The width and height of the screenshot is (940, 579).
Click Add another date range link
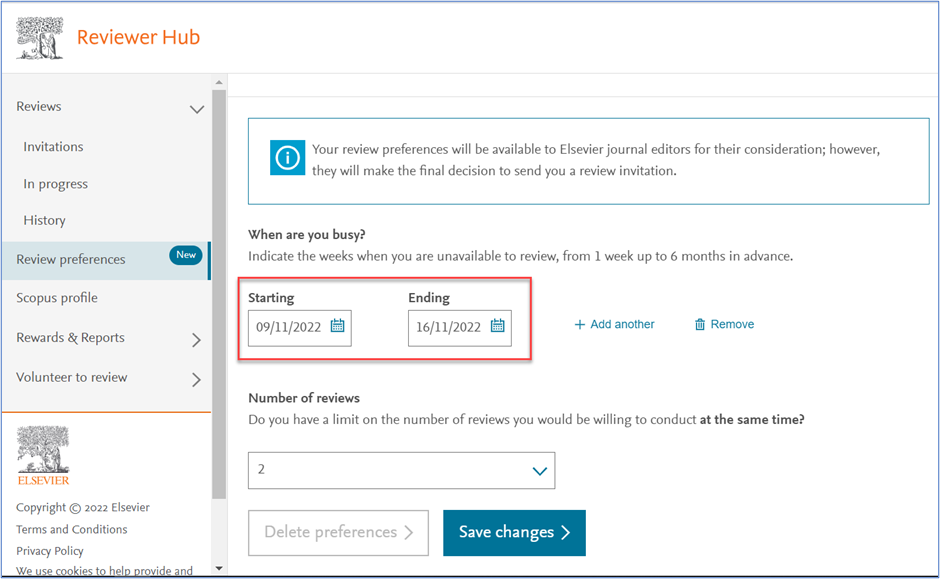tap(614, 324)
